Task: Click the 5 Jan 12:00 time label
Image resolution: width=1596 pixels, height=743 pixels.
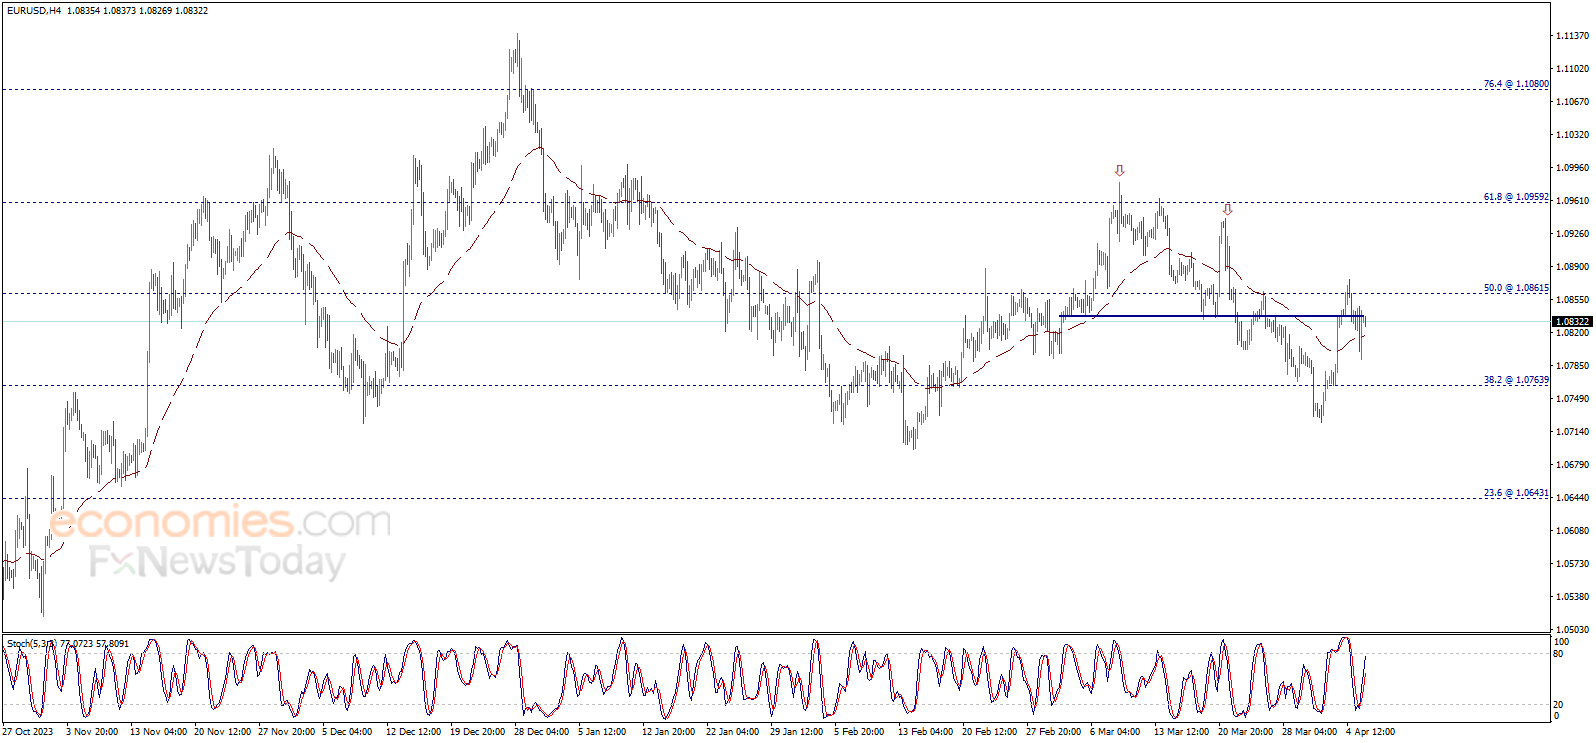Action: click(x=602, y=732)
